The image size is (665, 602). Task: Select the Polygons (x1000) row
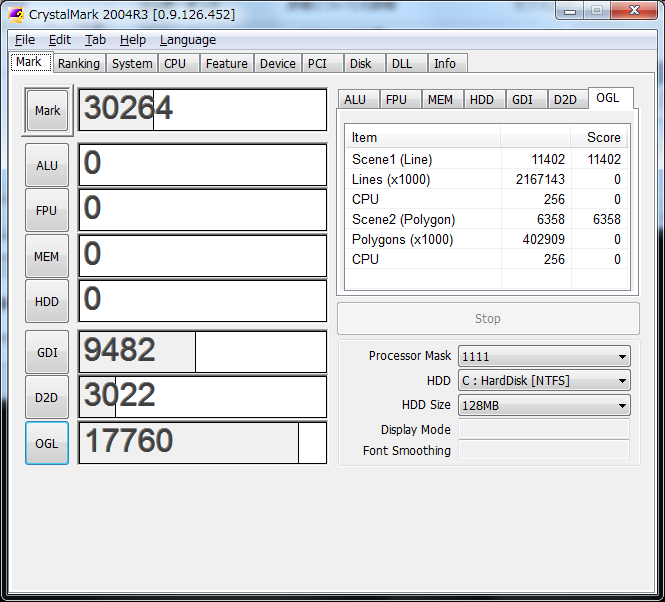486,239
